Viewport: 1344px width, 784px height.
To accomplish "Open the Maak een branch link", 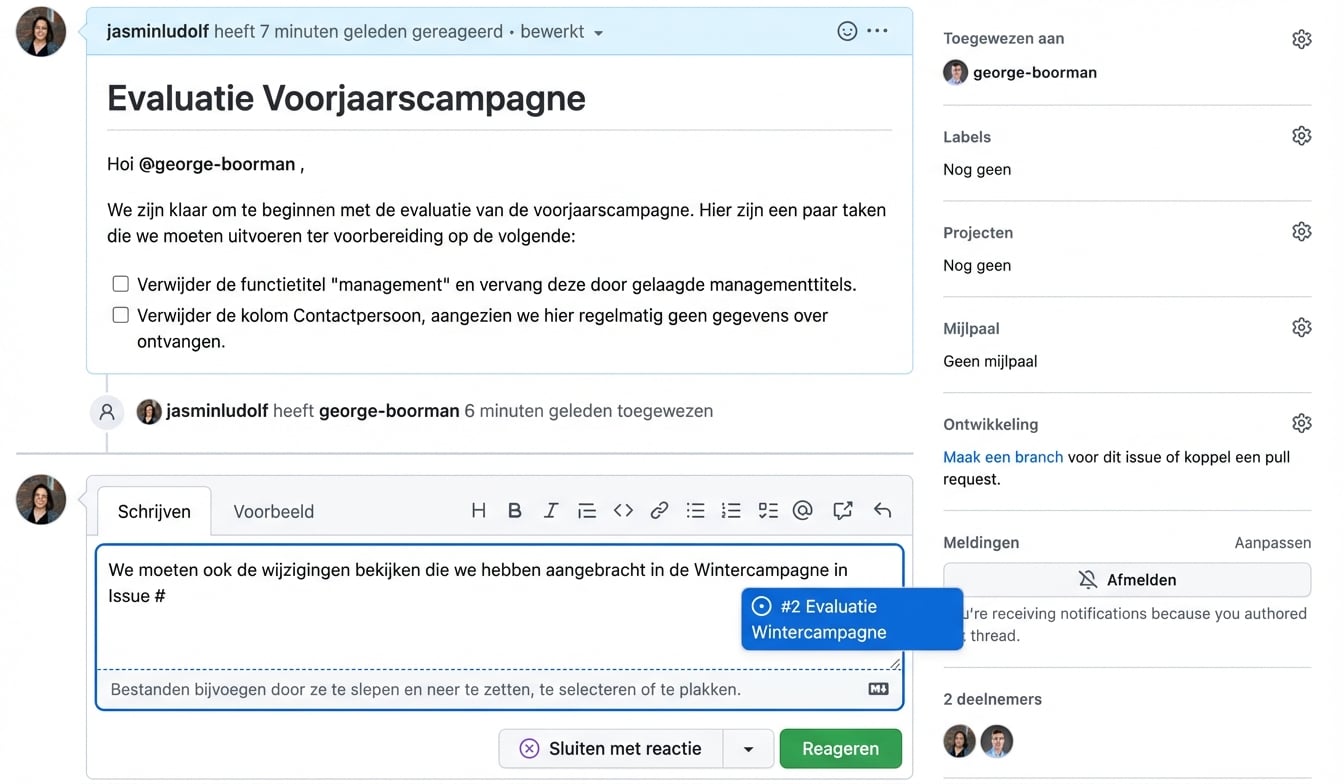I will (x=1002, y=457).
